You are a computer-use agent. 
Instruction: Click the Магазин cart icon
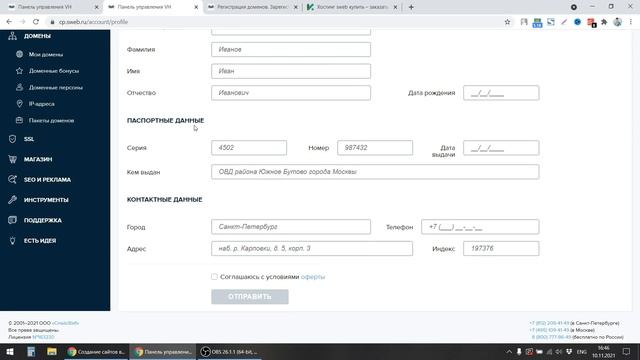tap(13, 159)
